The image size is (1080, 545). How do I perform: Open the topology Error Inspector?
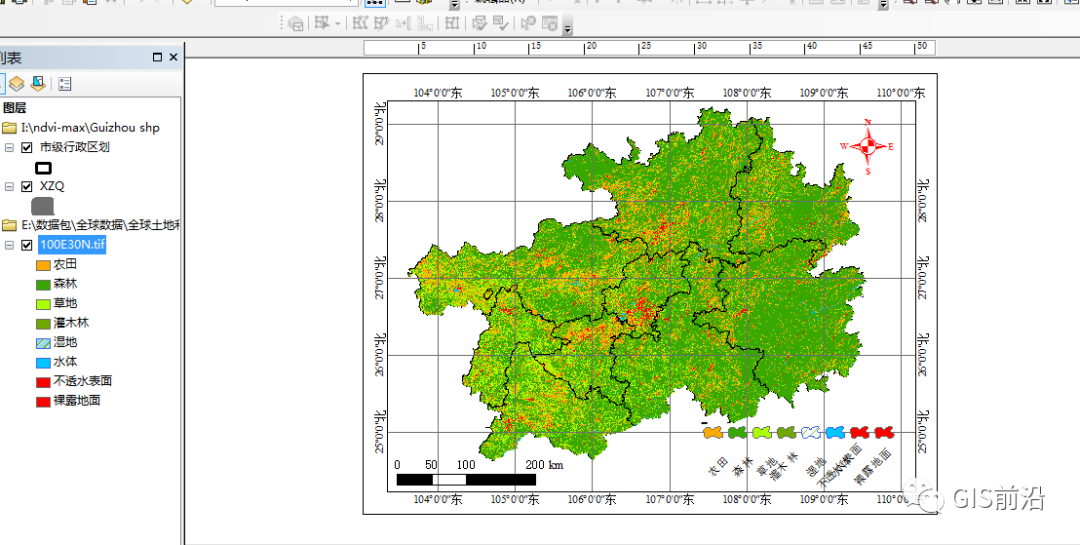pos(550,23)
